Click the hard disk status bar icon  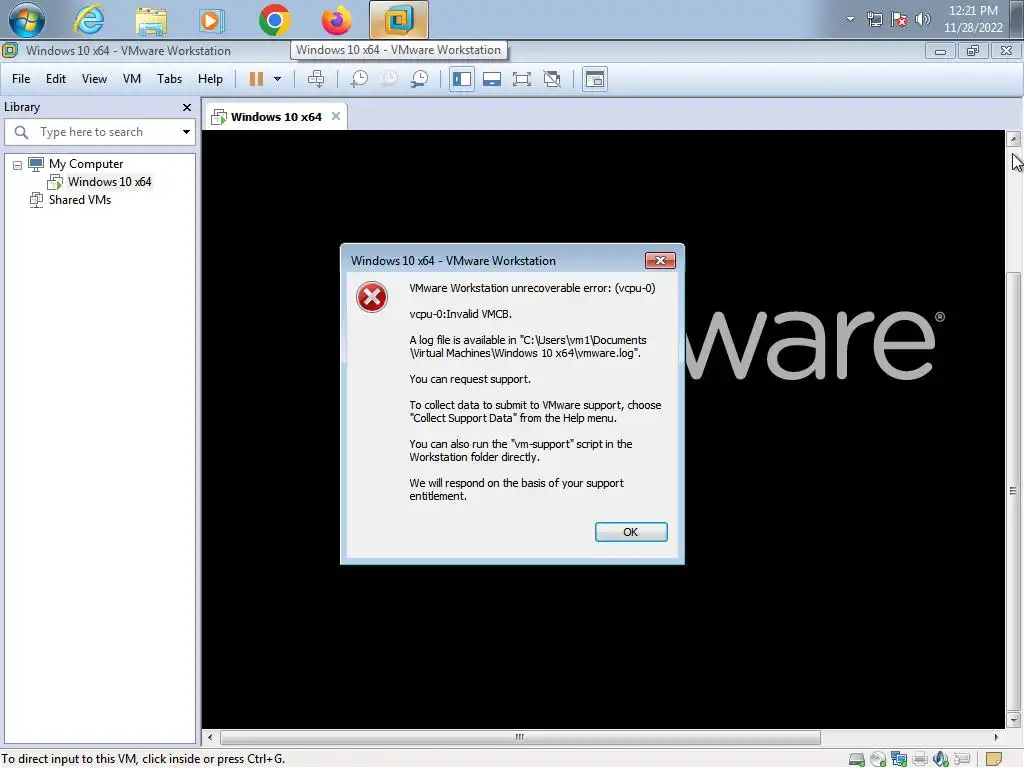857,759
